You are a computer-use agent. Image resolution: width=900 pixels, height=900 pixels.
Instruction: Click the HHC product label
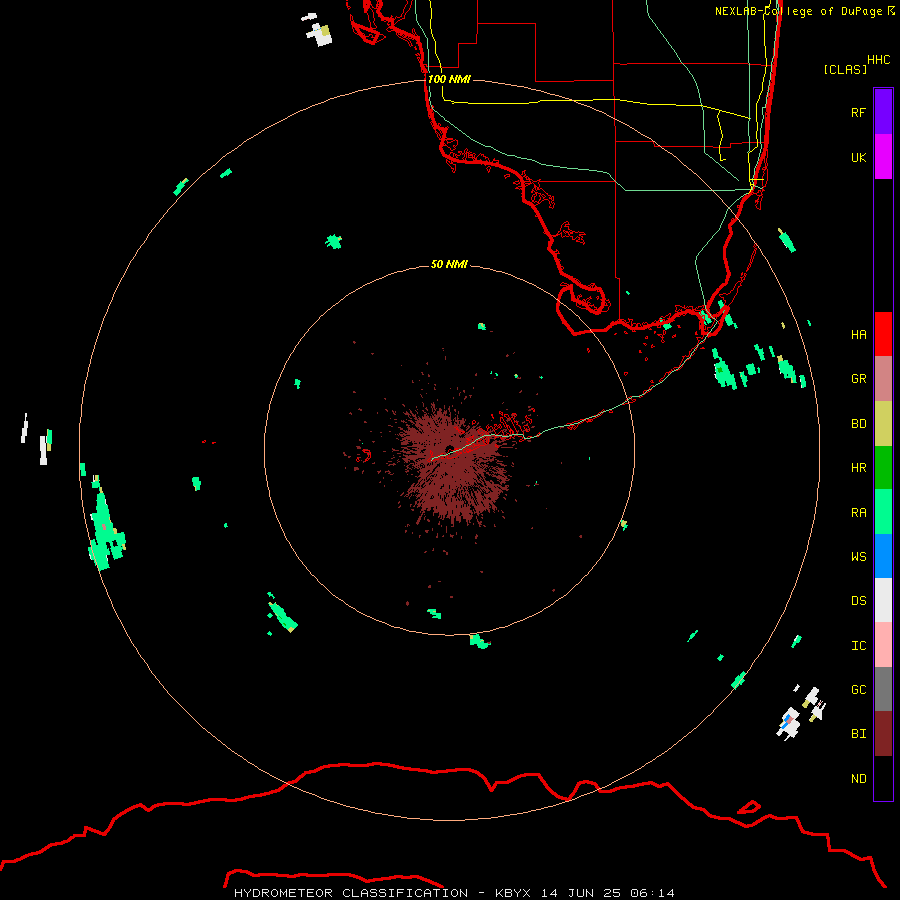coord(878,60)
